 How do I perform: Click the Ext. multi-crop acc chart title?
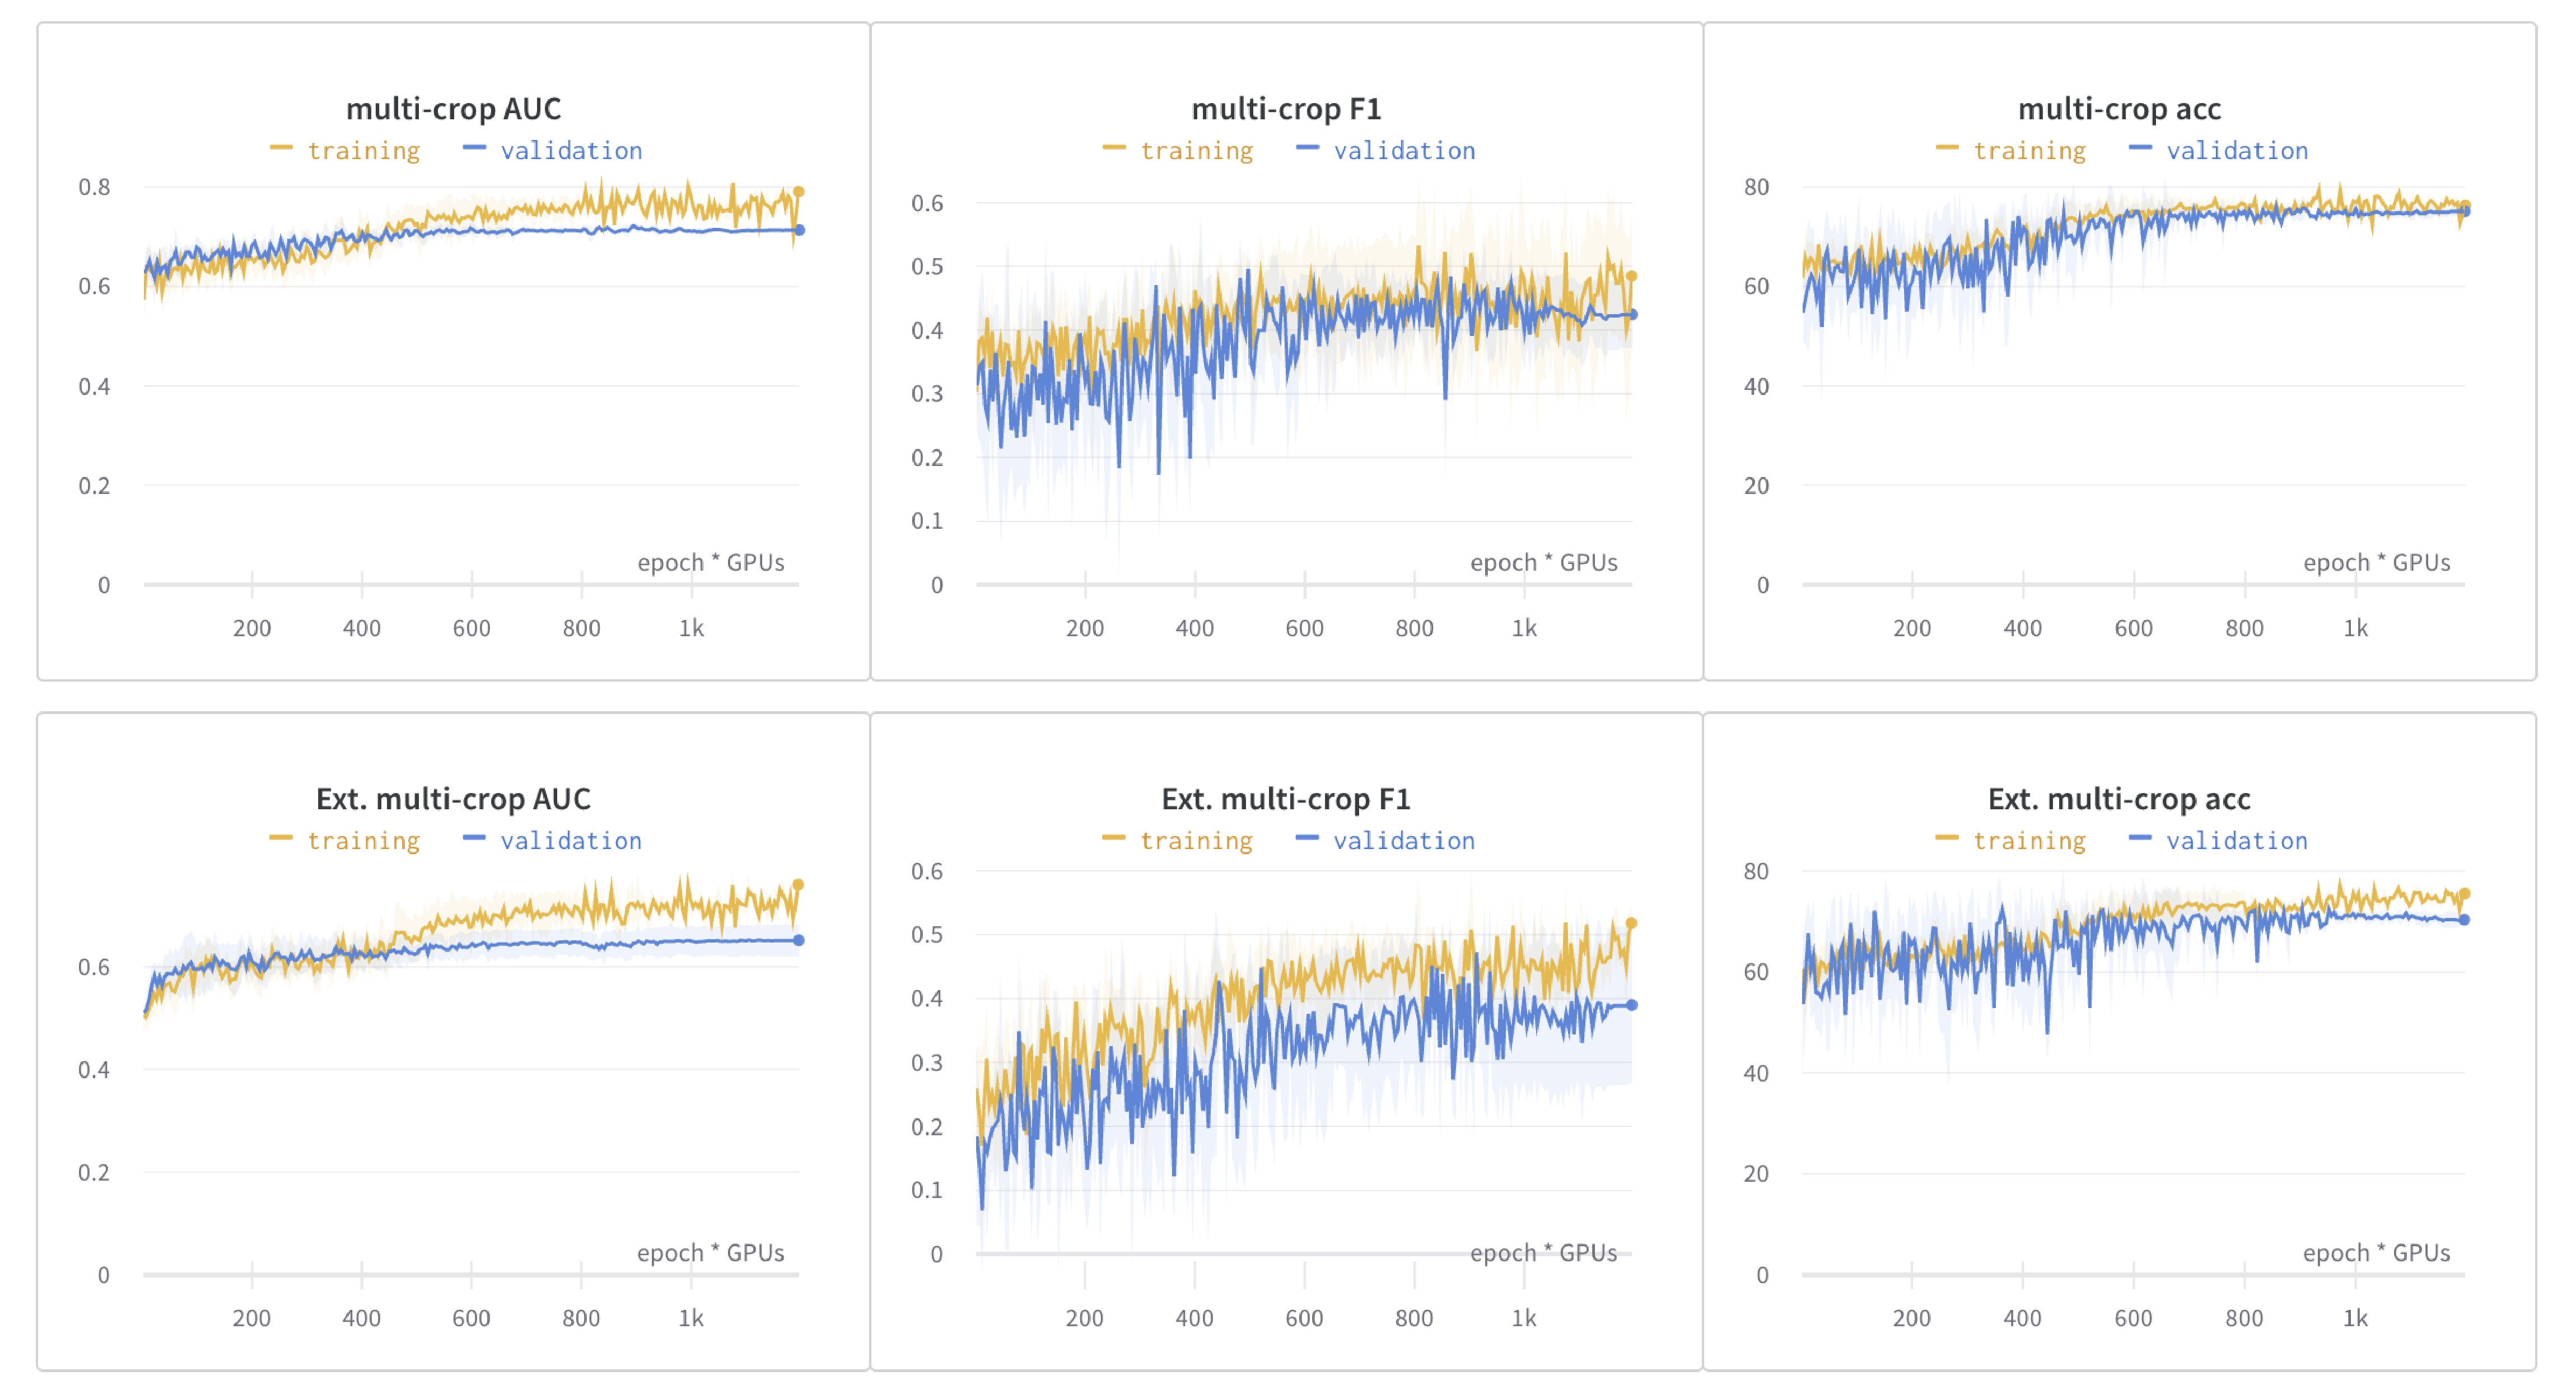tap(2119, 798)
